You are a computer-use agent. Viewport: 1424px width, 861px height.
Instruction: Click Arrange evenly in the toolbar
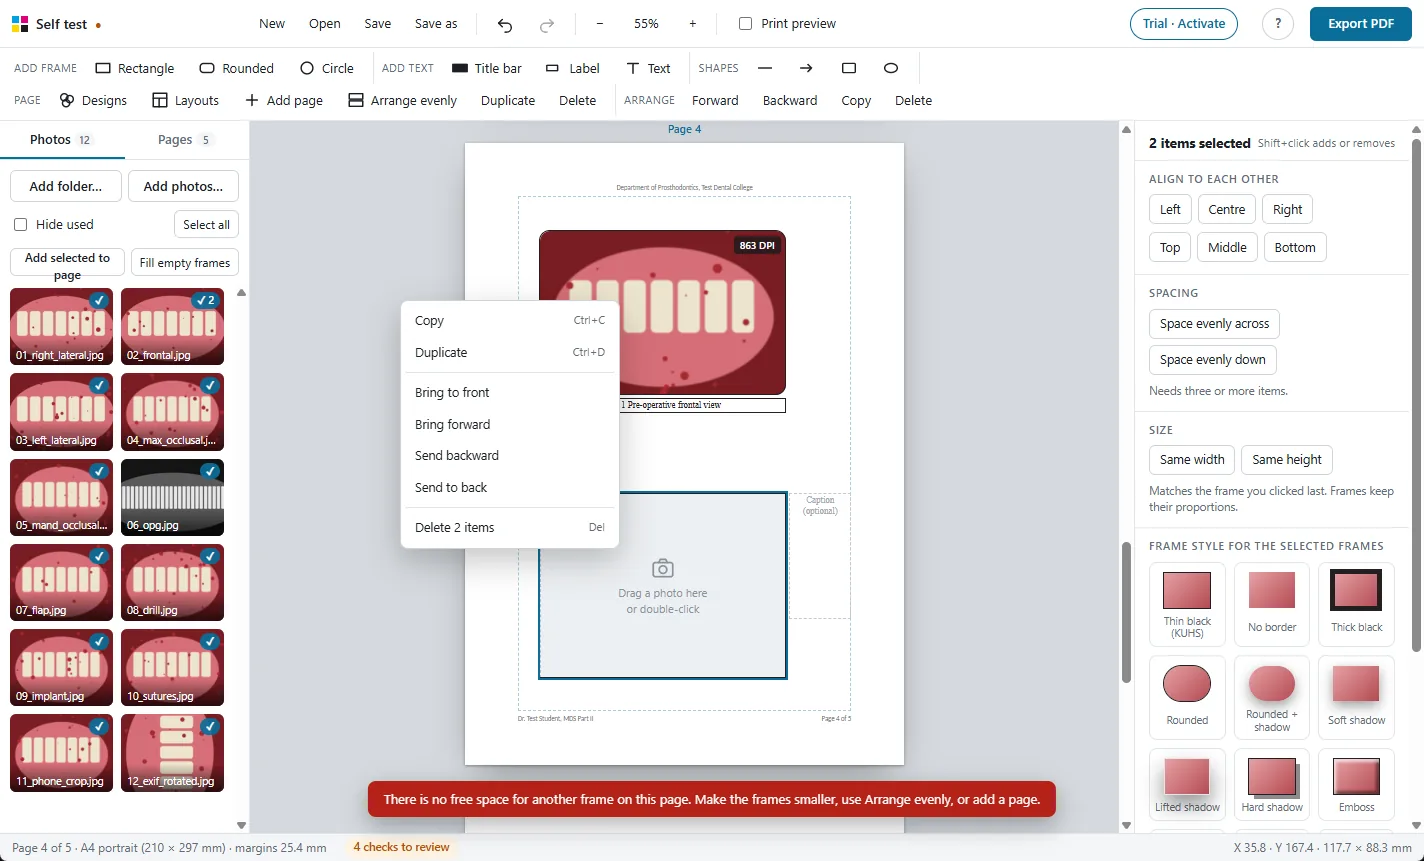tap(403, 100)
